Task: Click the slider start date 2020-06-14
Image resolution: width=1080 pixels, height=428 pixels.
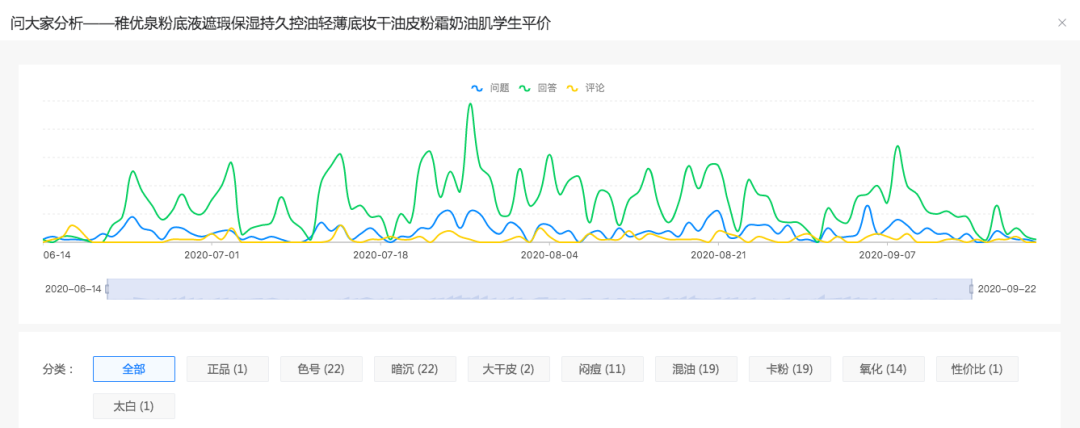Action: coord(73,289)
